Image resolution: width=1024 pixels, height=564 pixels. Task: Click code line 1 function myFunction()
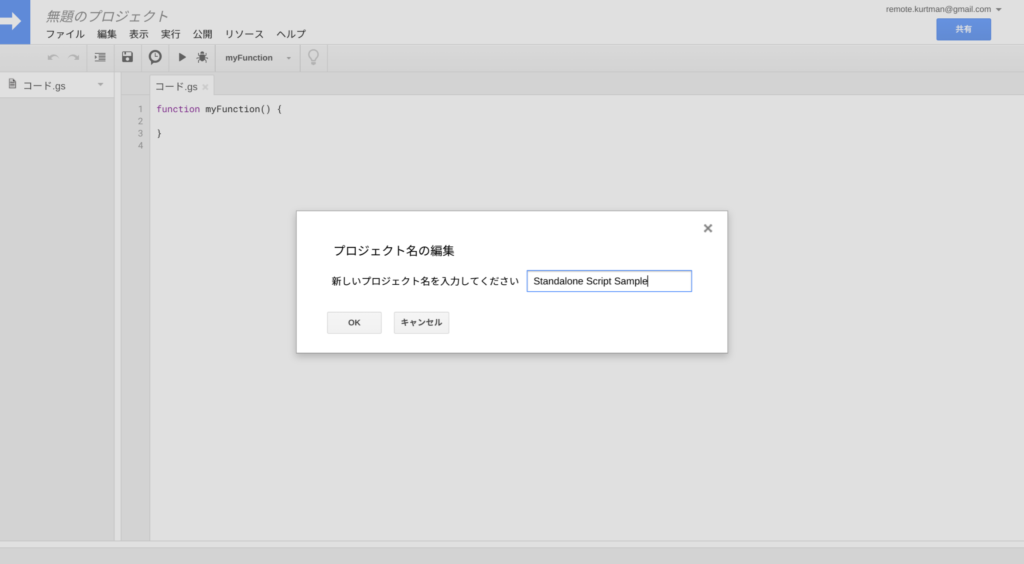pyautogui.click(x=219, y=109)
